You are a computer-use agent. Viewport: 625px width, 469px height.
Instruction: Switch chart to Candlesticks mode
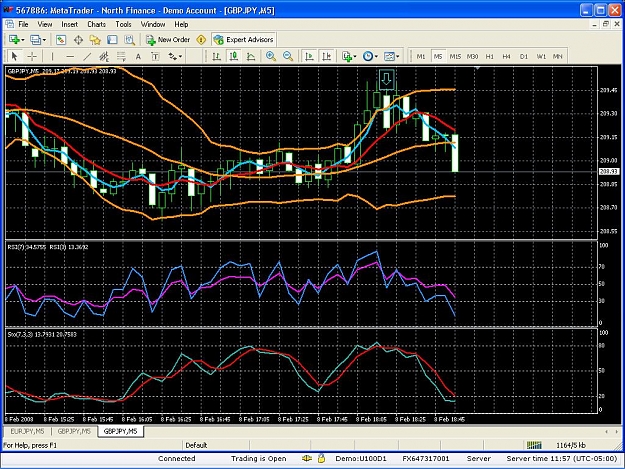click(x=234, y=56)
